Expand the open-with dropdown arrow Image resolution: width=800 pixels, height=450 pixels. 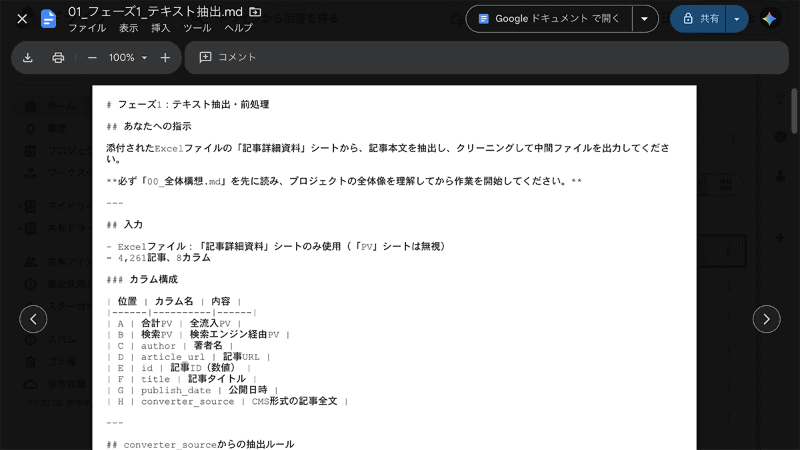tap(645, 19)
